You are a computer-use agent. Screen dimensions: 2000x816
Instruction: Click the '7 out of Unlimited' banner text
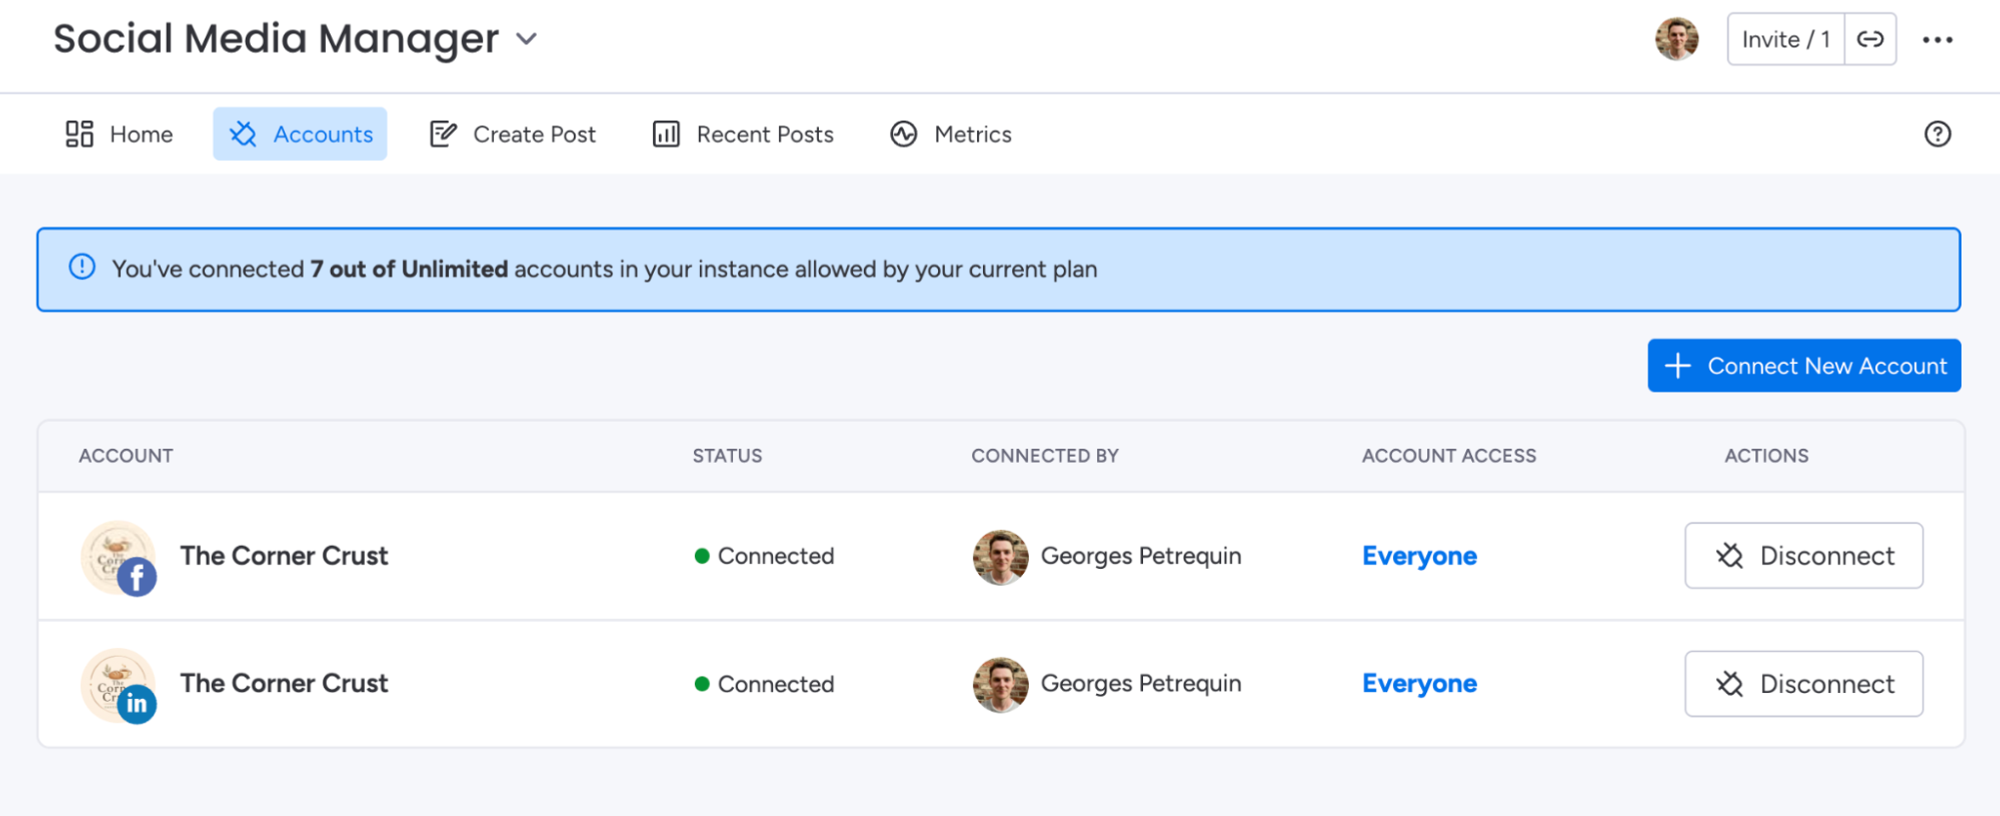click(x=409, y=269)
